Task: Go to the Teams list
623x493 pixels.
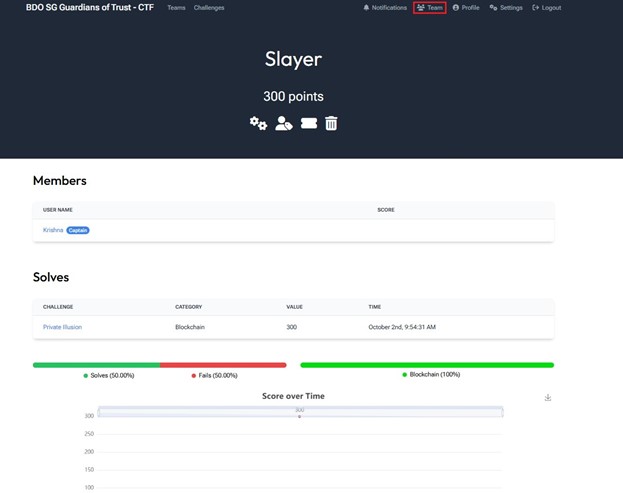Action: [176, 8]
